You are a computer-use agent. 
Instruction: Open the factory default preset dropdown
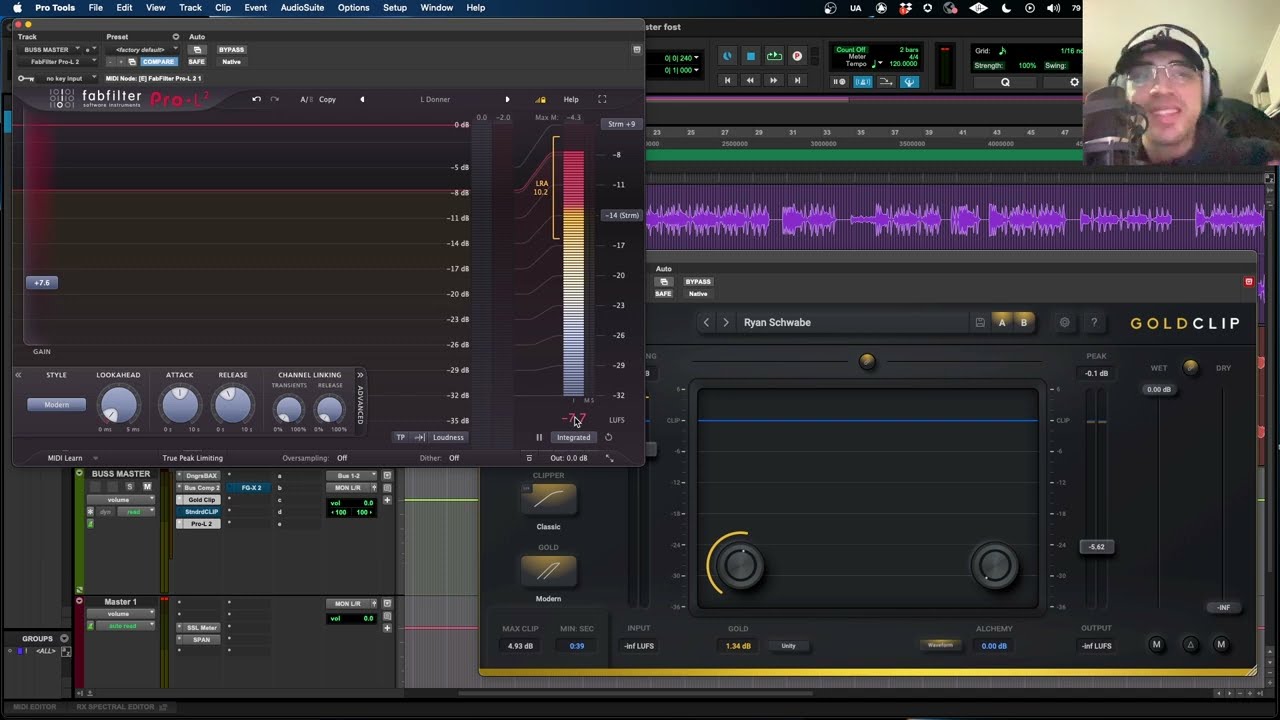pyautogui.click(x=140, y=49)
